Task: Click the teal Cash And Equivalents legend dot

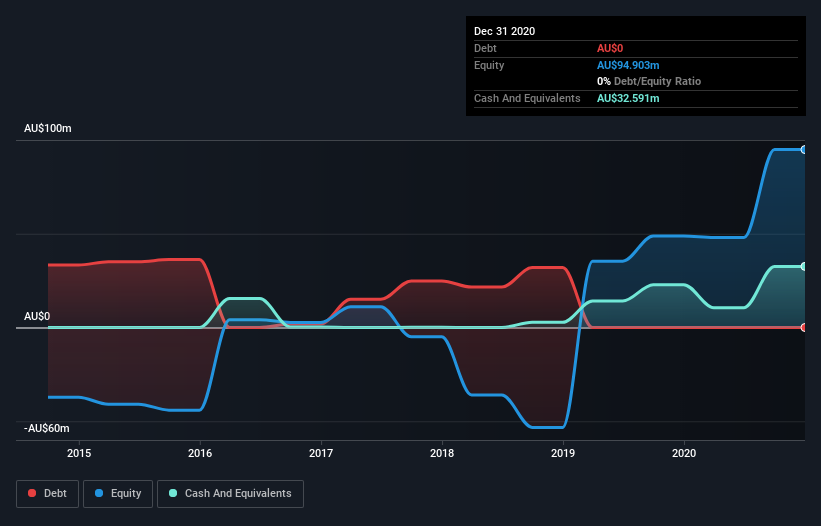Action: pos(173,493)
